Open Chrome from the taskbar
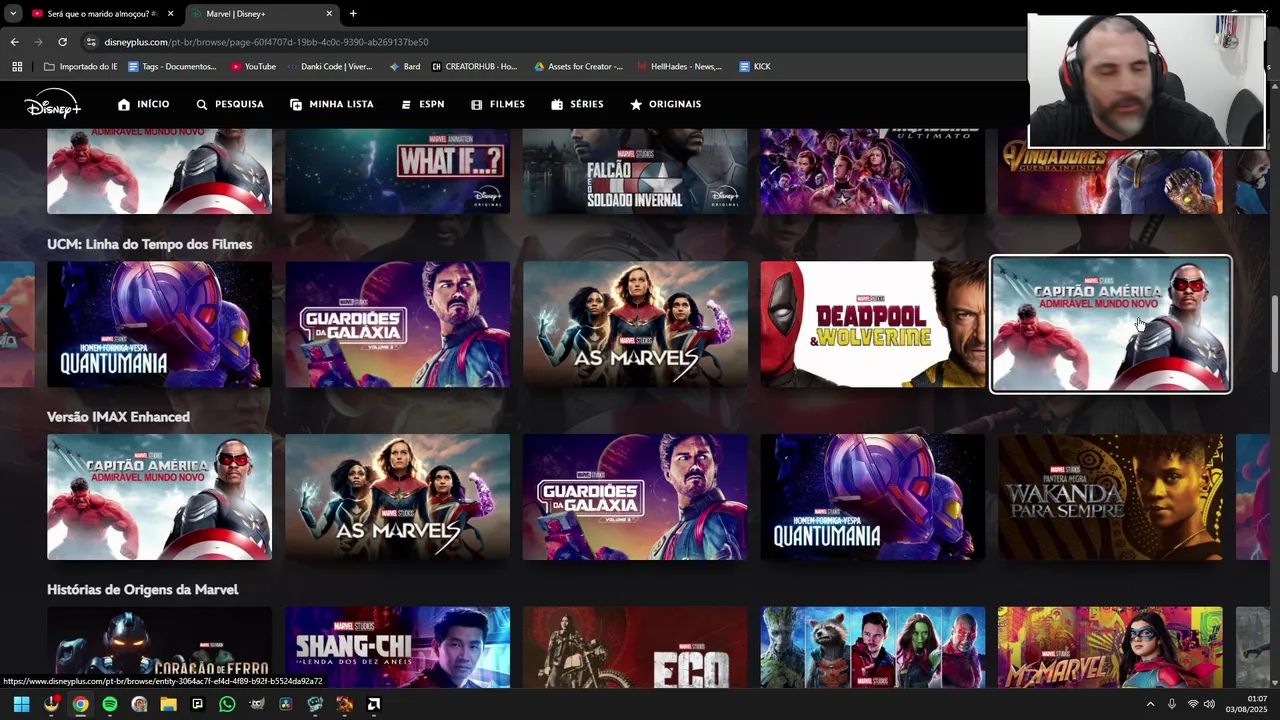This screenshot has height=720, width=1280. click(80, 704)
